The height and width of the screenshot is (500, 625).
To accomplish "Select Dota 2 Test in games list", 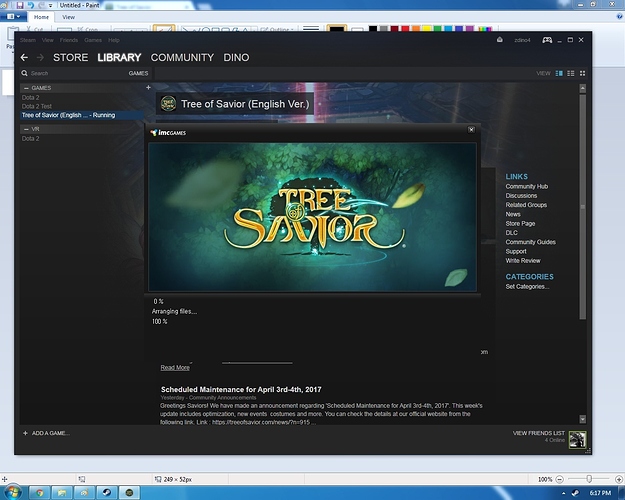I will pyautogui.click(x=39, y=106).
